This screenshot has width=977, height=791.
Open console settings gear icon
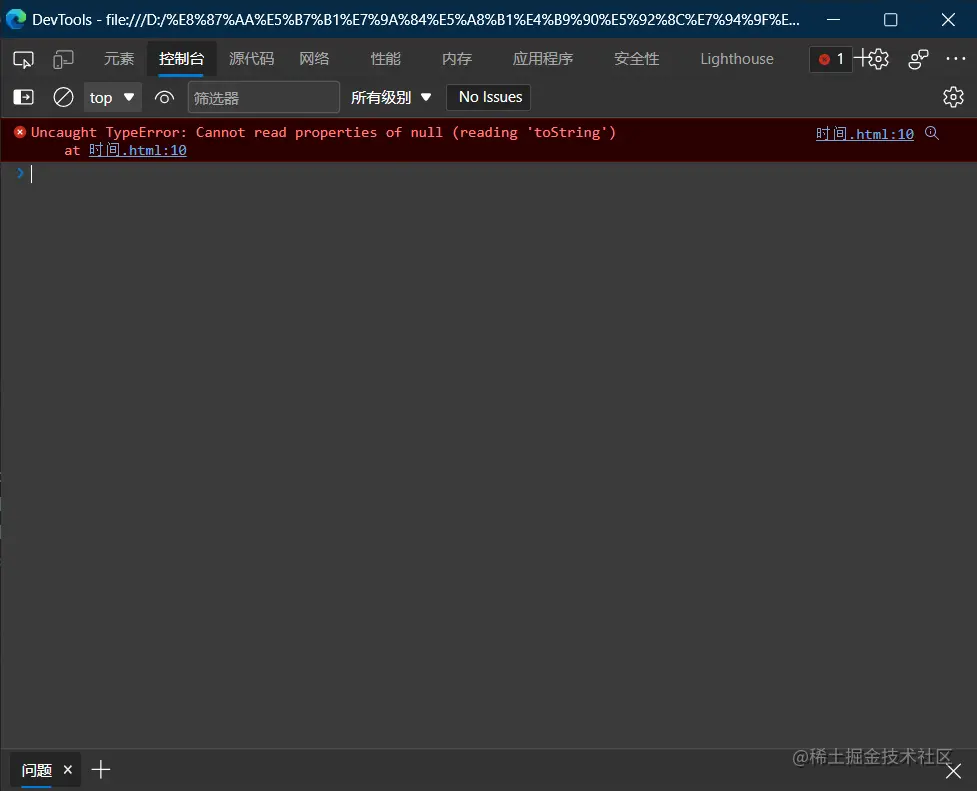[x=953, y=97]
